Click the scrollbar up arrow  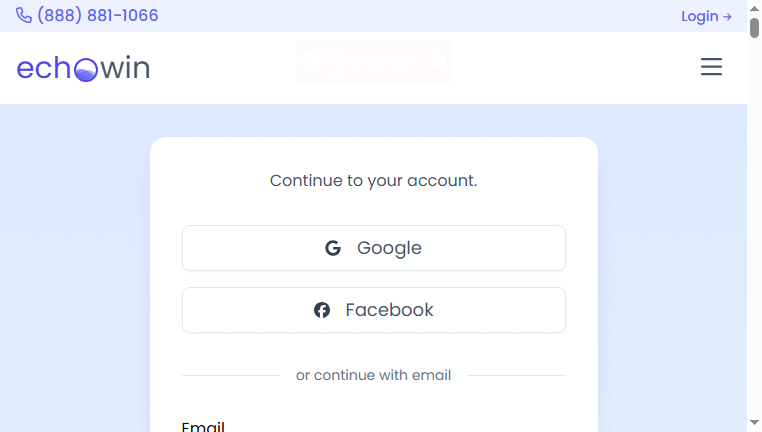click(754, 8)
